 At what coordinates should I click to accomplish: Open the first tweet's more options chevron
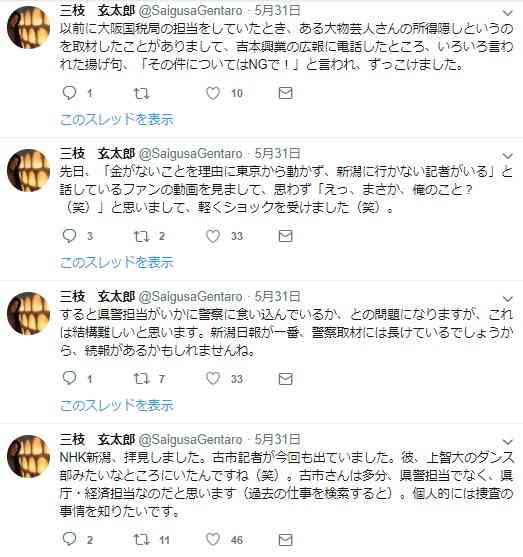[x=508, y=13]
